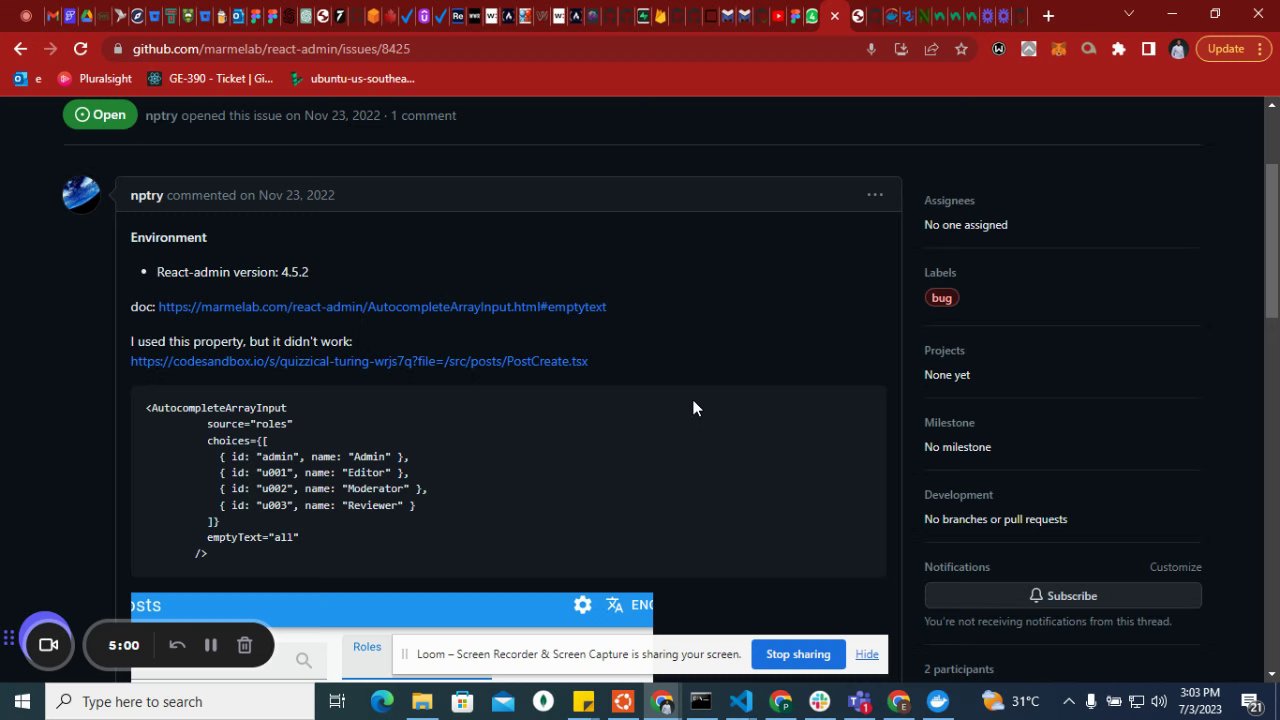Click the translate icon in the embedded screenshot
Screen dimensions: 1280x720
[614, 605]
